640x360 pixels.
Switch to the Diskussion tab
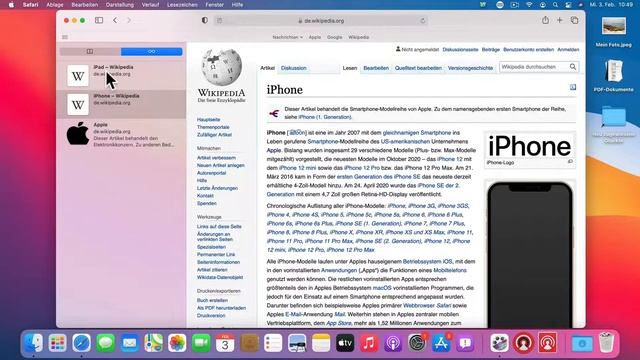293,68
